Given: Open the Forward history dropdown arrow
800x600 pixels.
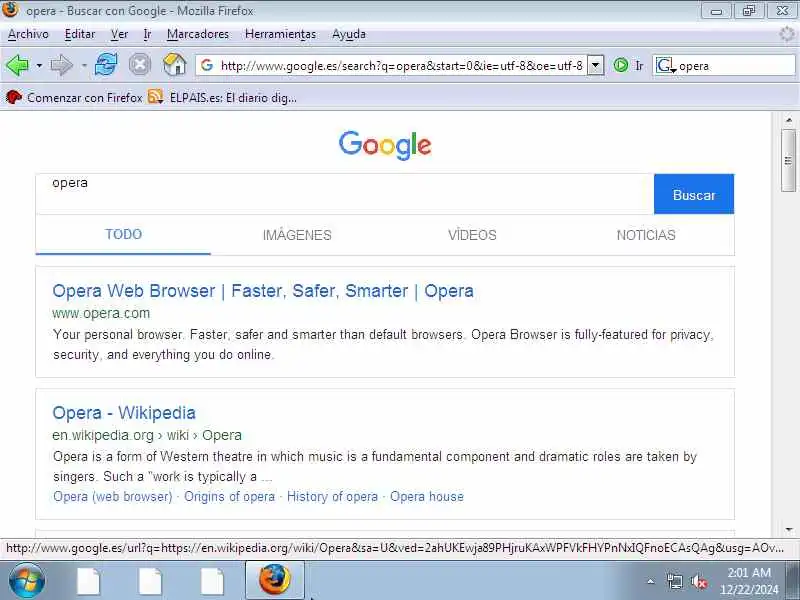Looking at the screenshot, I should click(x=84, y=66).
